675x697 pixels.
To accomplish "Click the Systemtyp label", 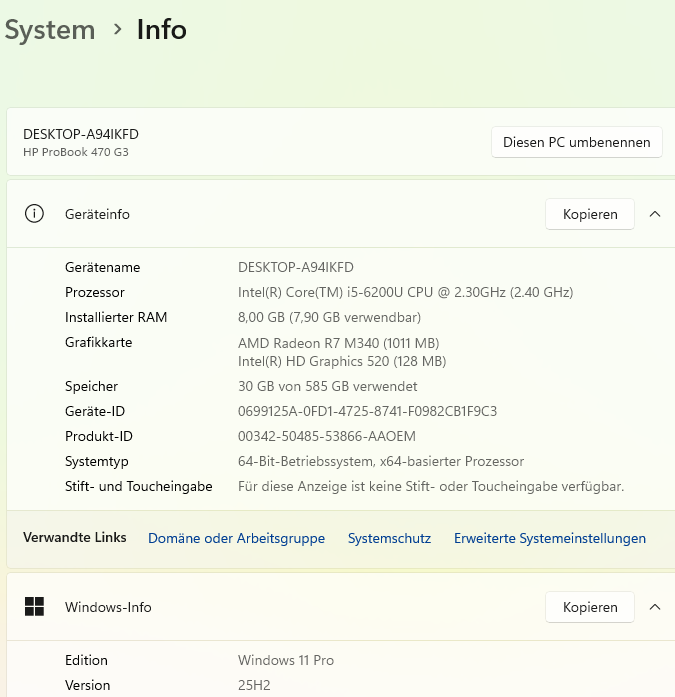I will [x=97, y=461].
